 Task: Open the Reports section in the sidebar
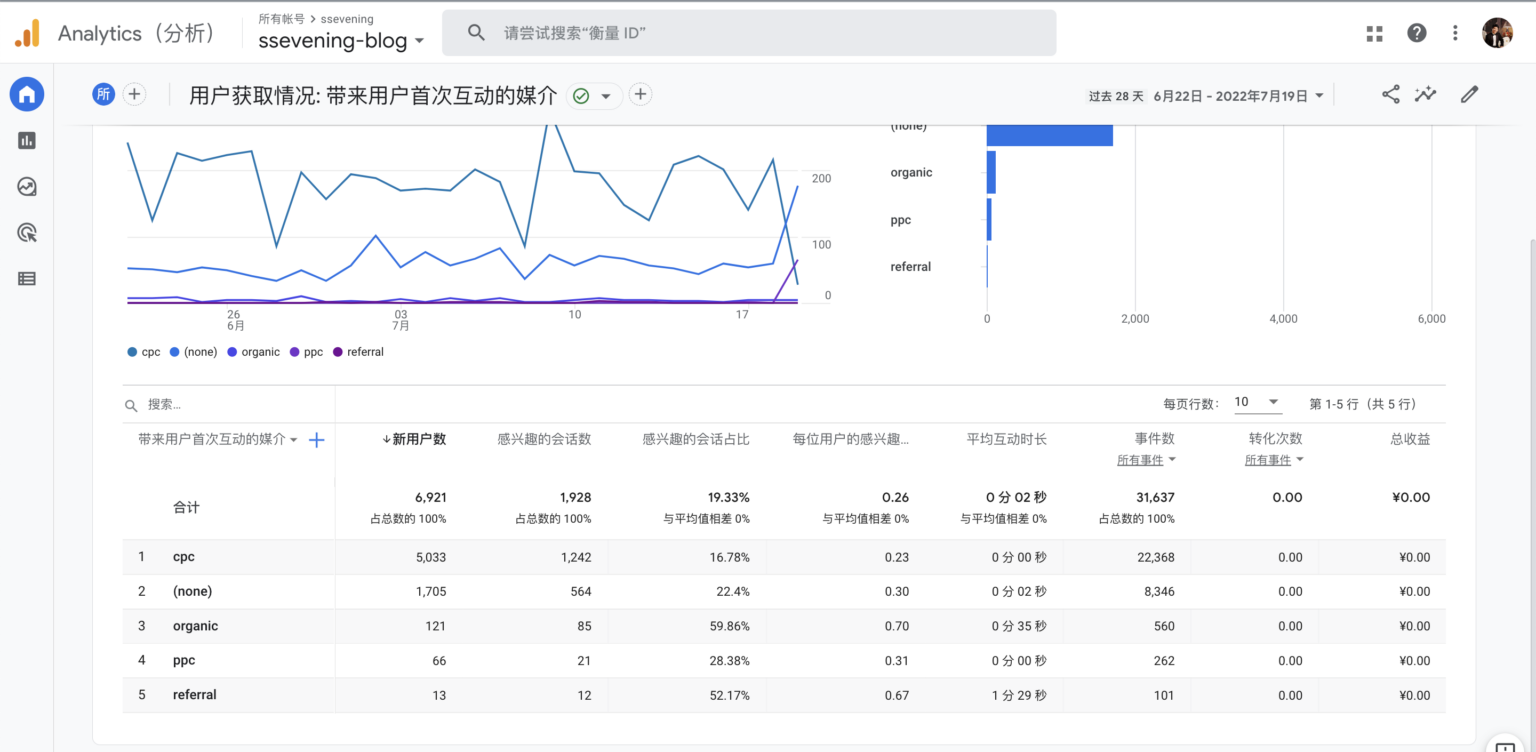tap(26, 140)
